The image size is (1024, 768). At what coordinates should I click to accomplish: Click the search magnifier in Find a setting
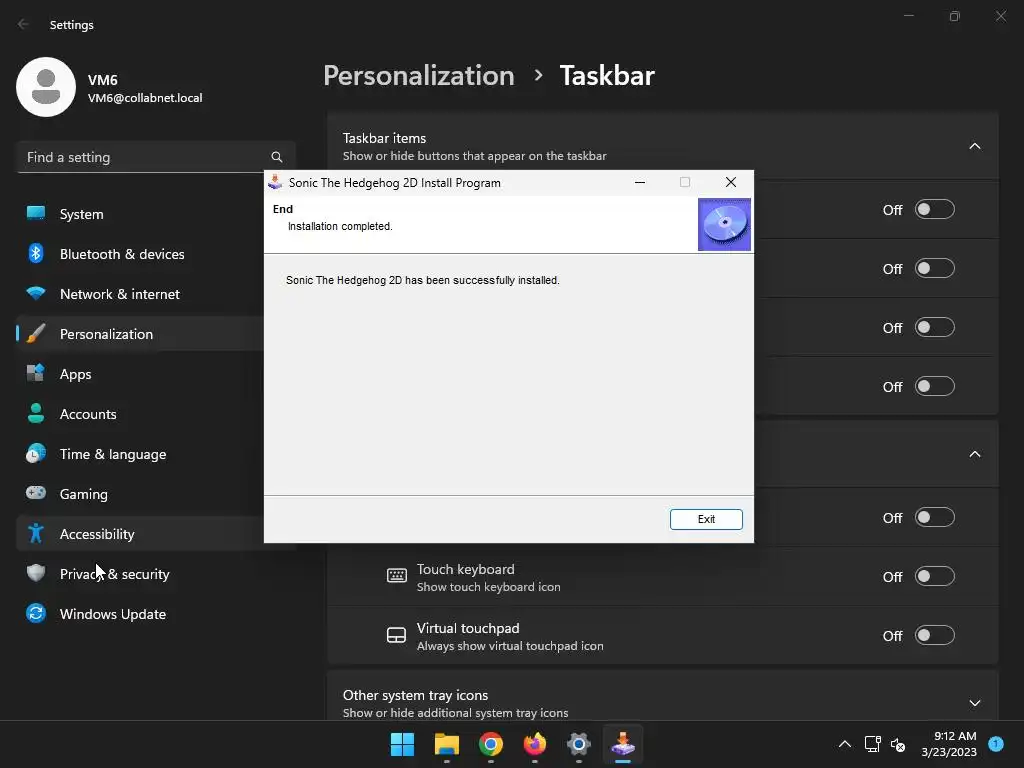point(277,157)
